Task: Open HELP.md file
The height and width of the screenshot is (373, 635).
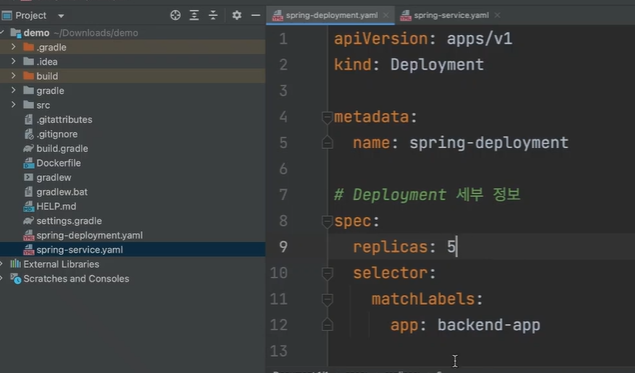Action: click(x=56, y=207)
